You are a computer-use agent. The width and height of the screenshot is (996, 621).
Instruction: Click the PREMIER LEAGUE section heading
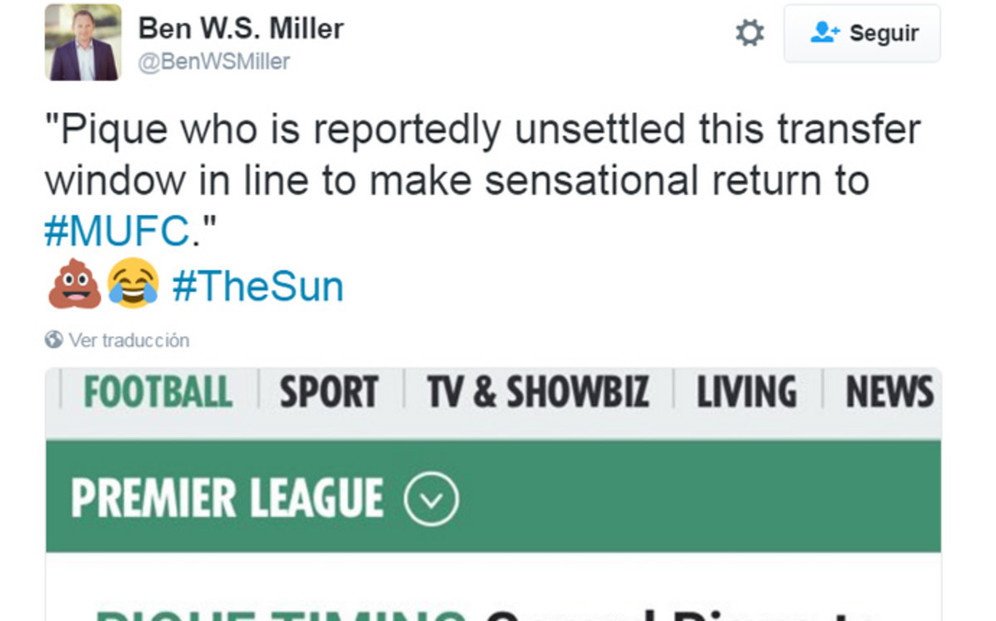[x=227, y=499]
